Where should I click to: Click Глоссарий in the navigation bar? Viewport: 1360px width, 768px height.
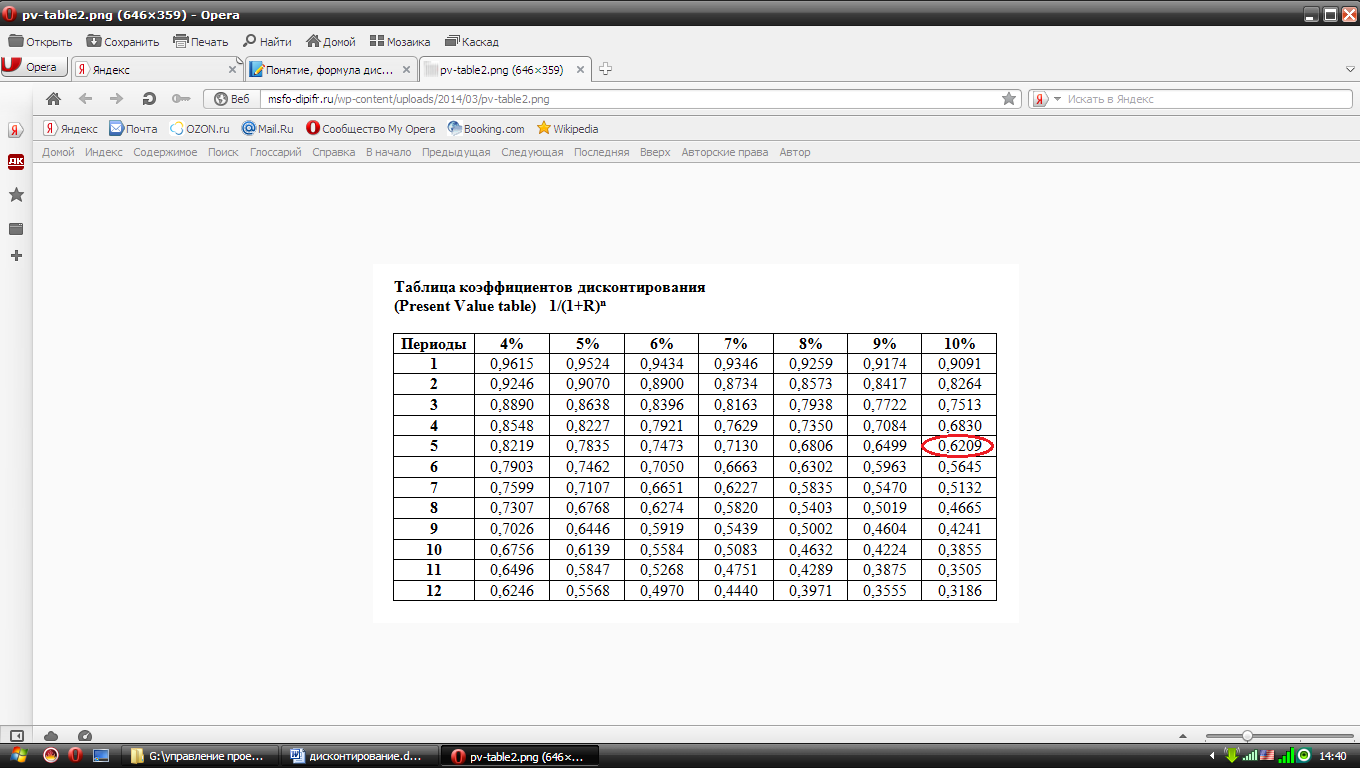(275, 152)
